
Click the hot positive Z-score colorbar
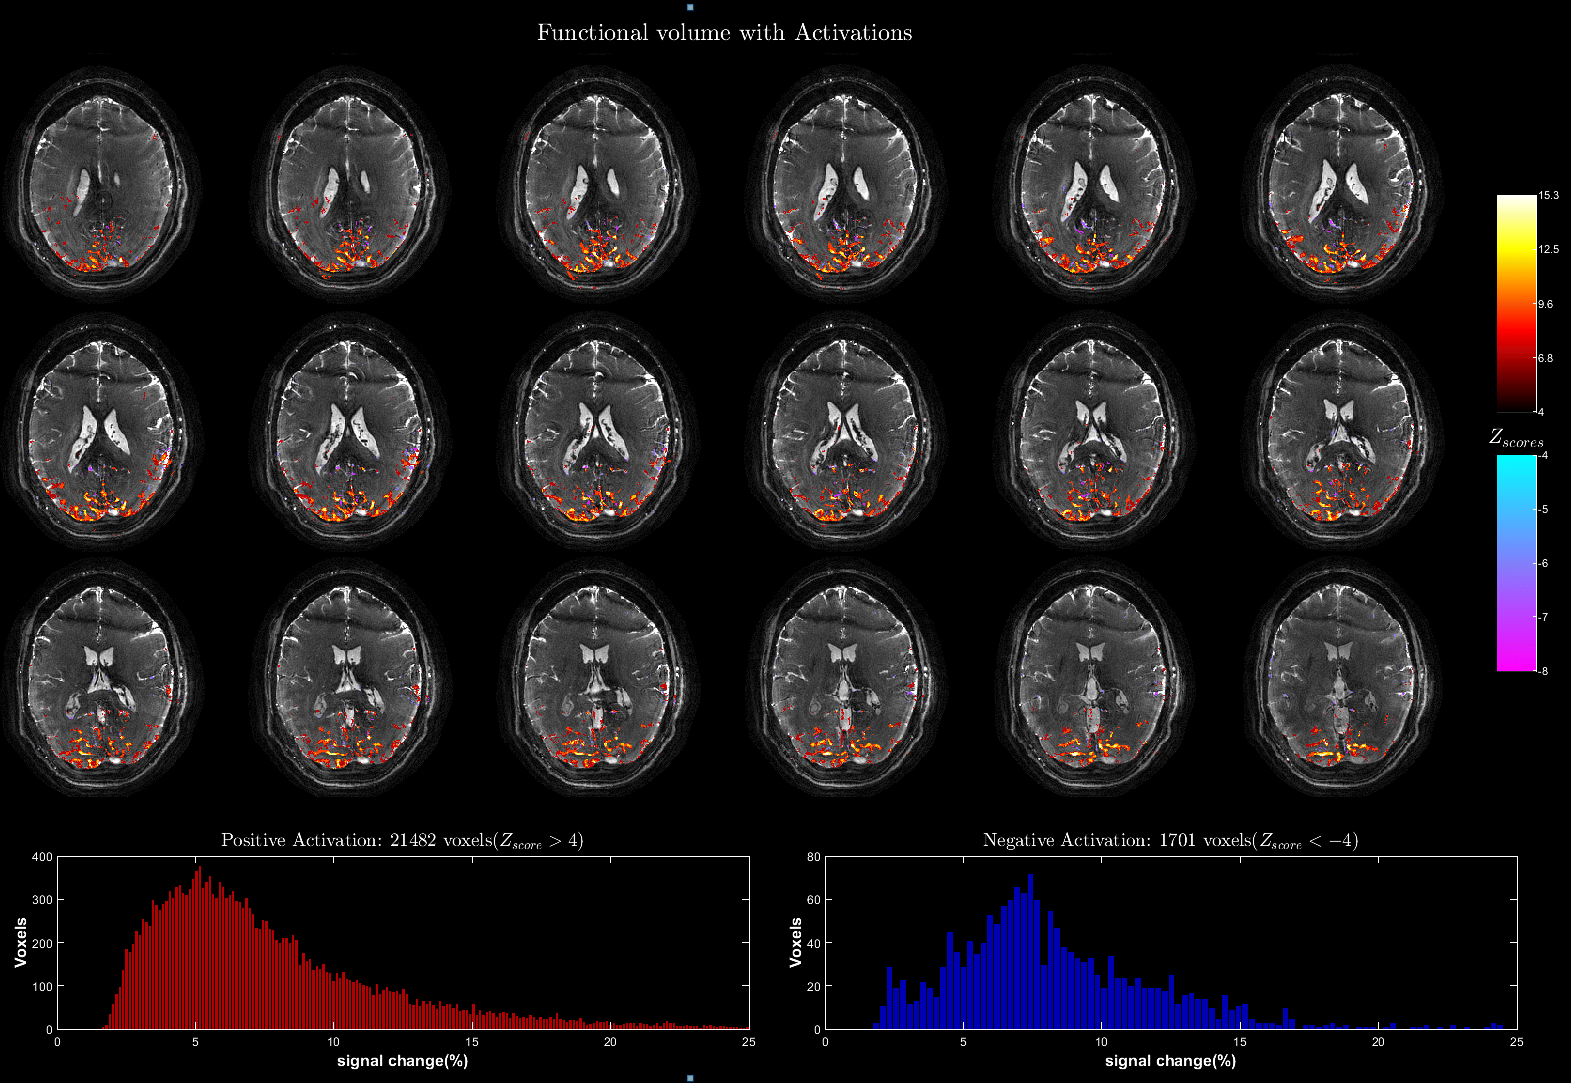coord(1516,303)
